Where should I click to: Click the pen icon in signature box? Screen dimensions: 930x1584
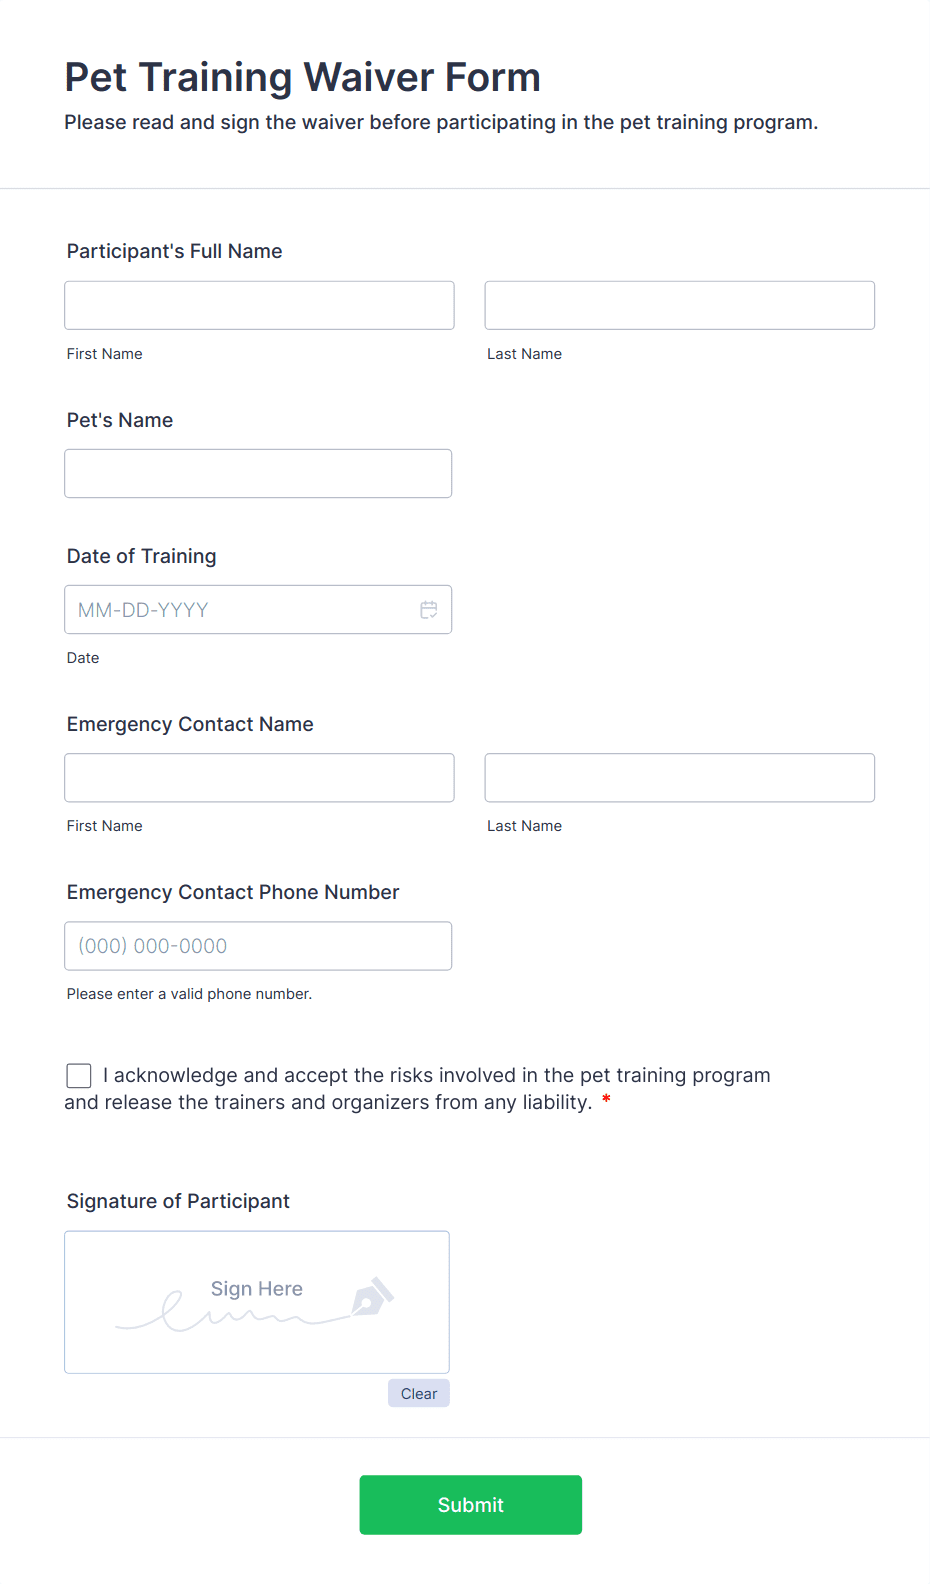pyautogui.click(x=372, y=1296)
